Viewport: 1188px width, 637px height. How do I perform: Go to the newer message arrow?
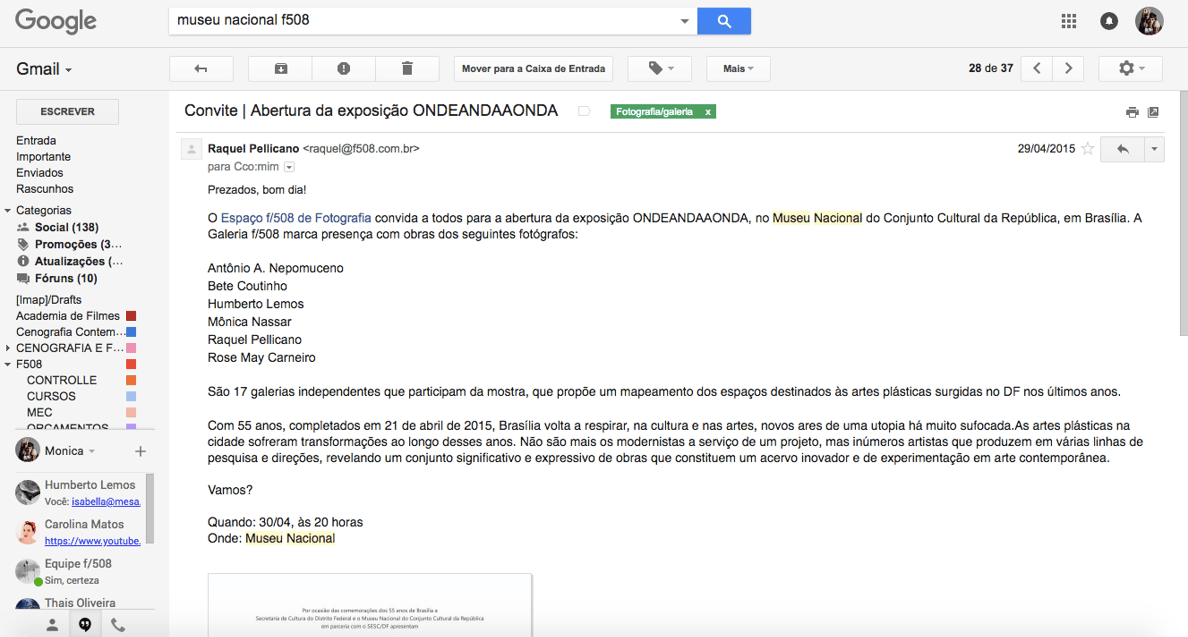(1036, 69)
